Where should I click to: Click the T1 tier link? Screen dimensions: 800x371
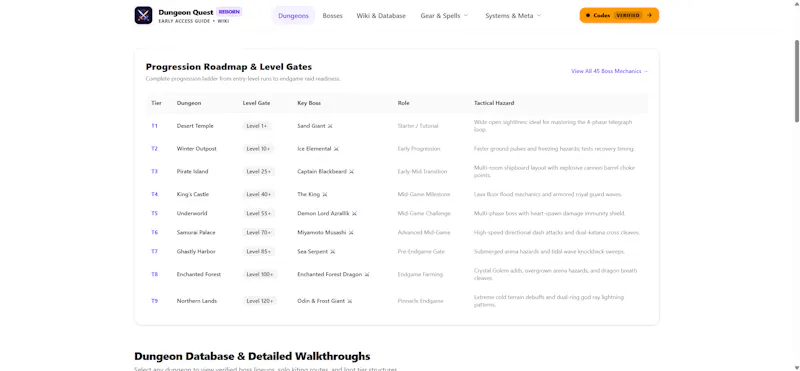click(154, 126)
